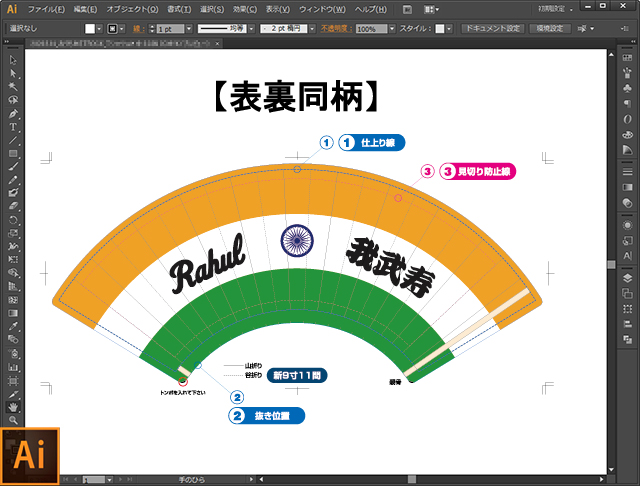The height and width of the screenshot is (486, 640).
Task: Open the ヘルプ(H) menu
Action: coord(371,9)
